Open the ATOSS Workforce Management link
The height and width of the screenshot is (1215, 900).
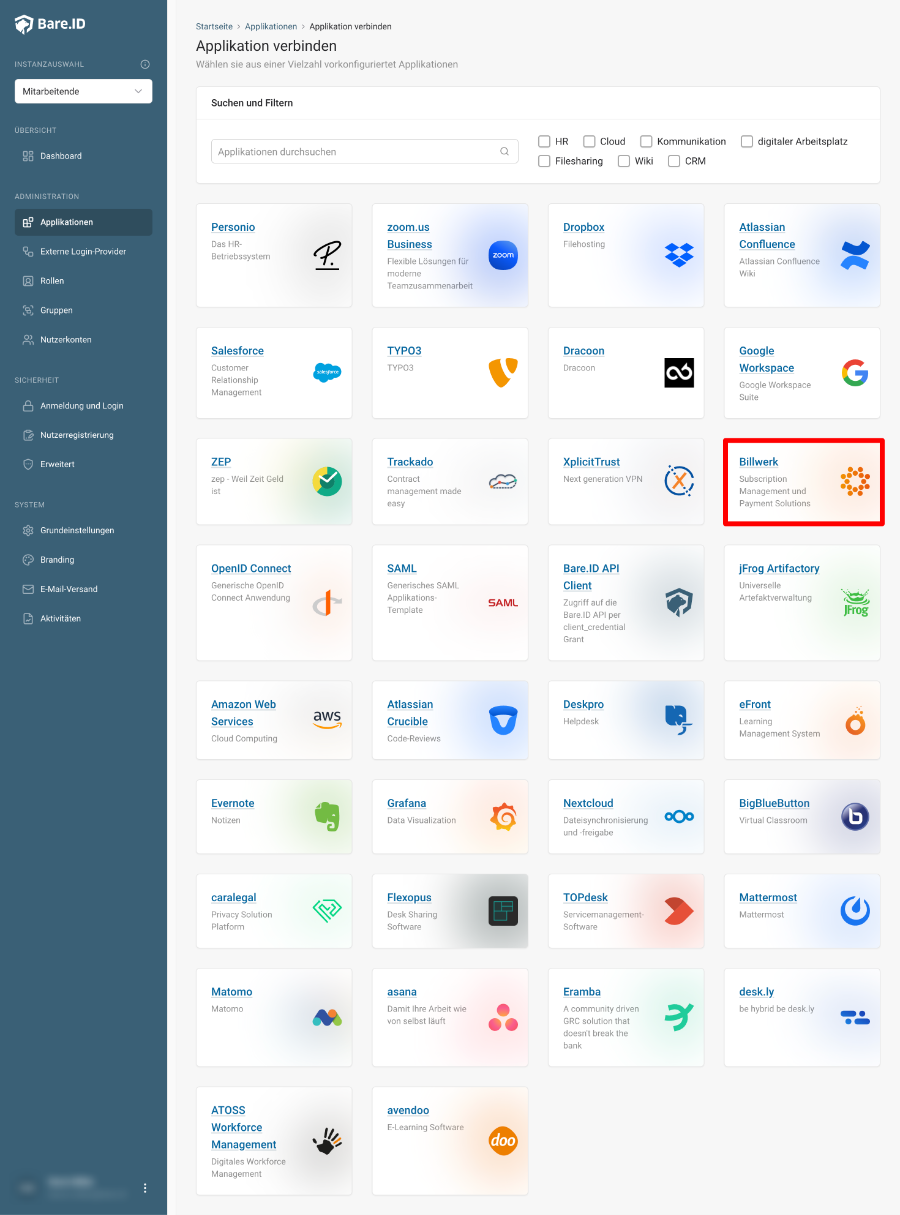click(x=244, y=1127)
